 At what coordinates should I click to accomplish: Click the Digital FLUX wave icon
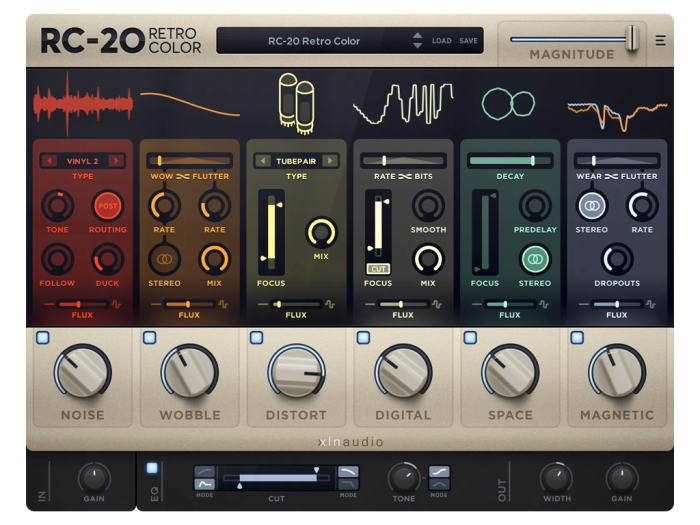(437, 304)
